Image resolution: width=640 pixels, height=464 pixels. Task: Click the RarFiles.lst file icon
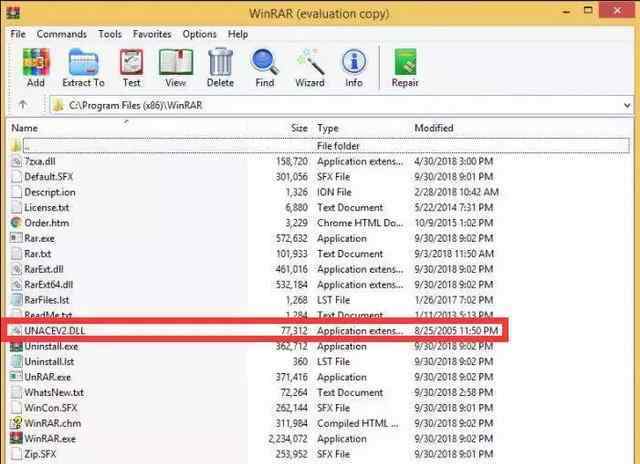coord(16,300)
